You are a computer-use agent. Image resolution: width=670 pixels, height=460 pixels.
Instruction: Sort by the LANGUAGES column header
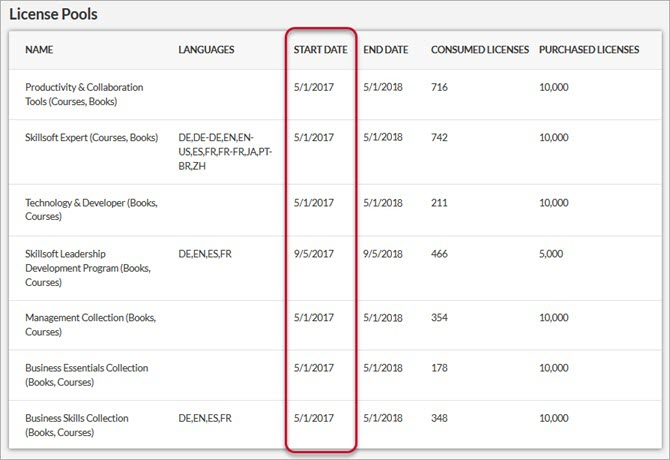206,49
